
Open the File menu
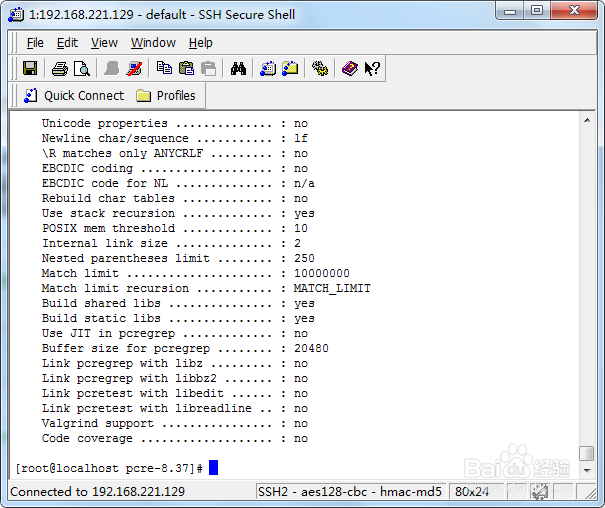coord(35,43)
